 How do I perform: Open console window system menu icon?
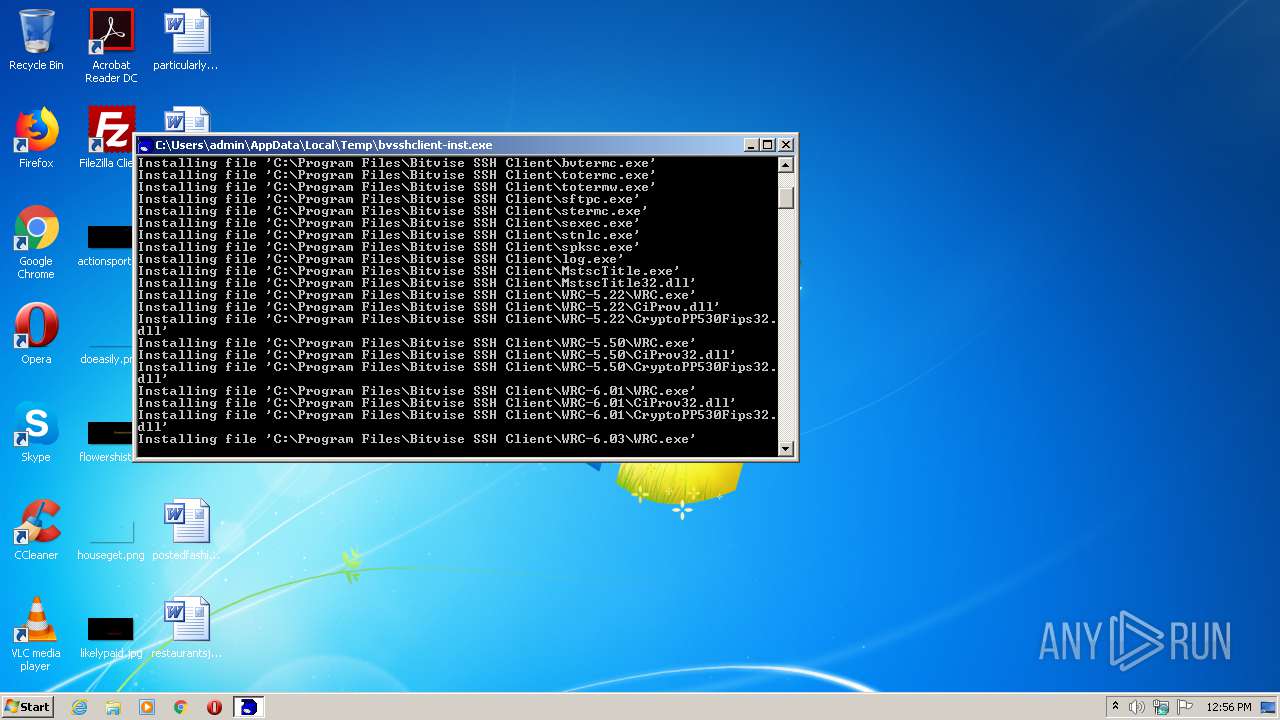coord(145,145)
